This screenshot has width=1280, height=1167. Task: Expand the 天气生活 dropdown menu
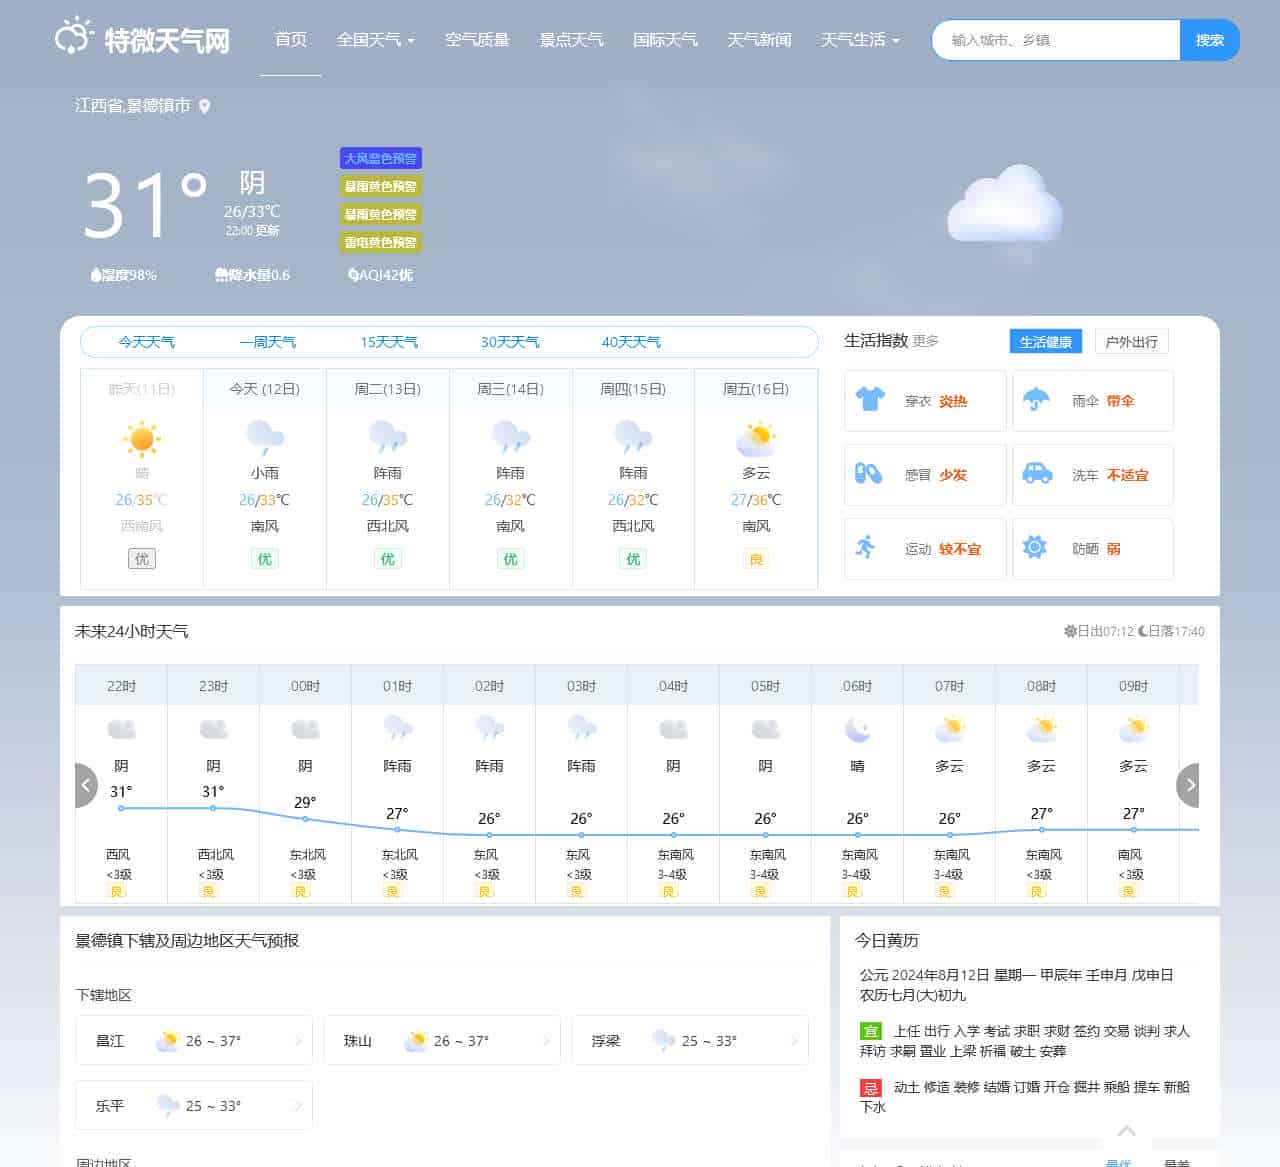[x=860, y=40]
